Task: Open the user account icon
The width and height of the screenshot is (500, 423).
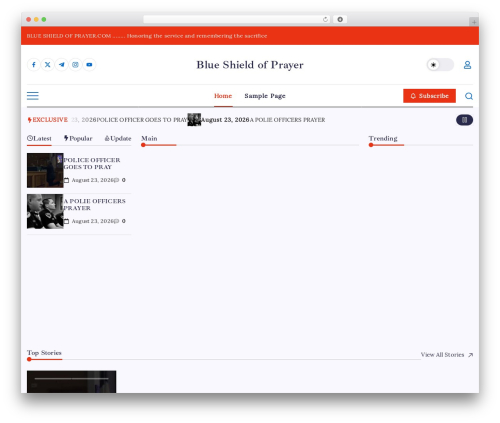Action: [467, 65]
